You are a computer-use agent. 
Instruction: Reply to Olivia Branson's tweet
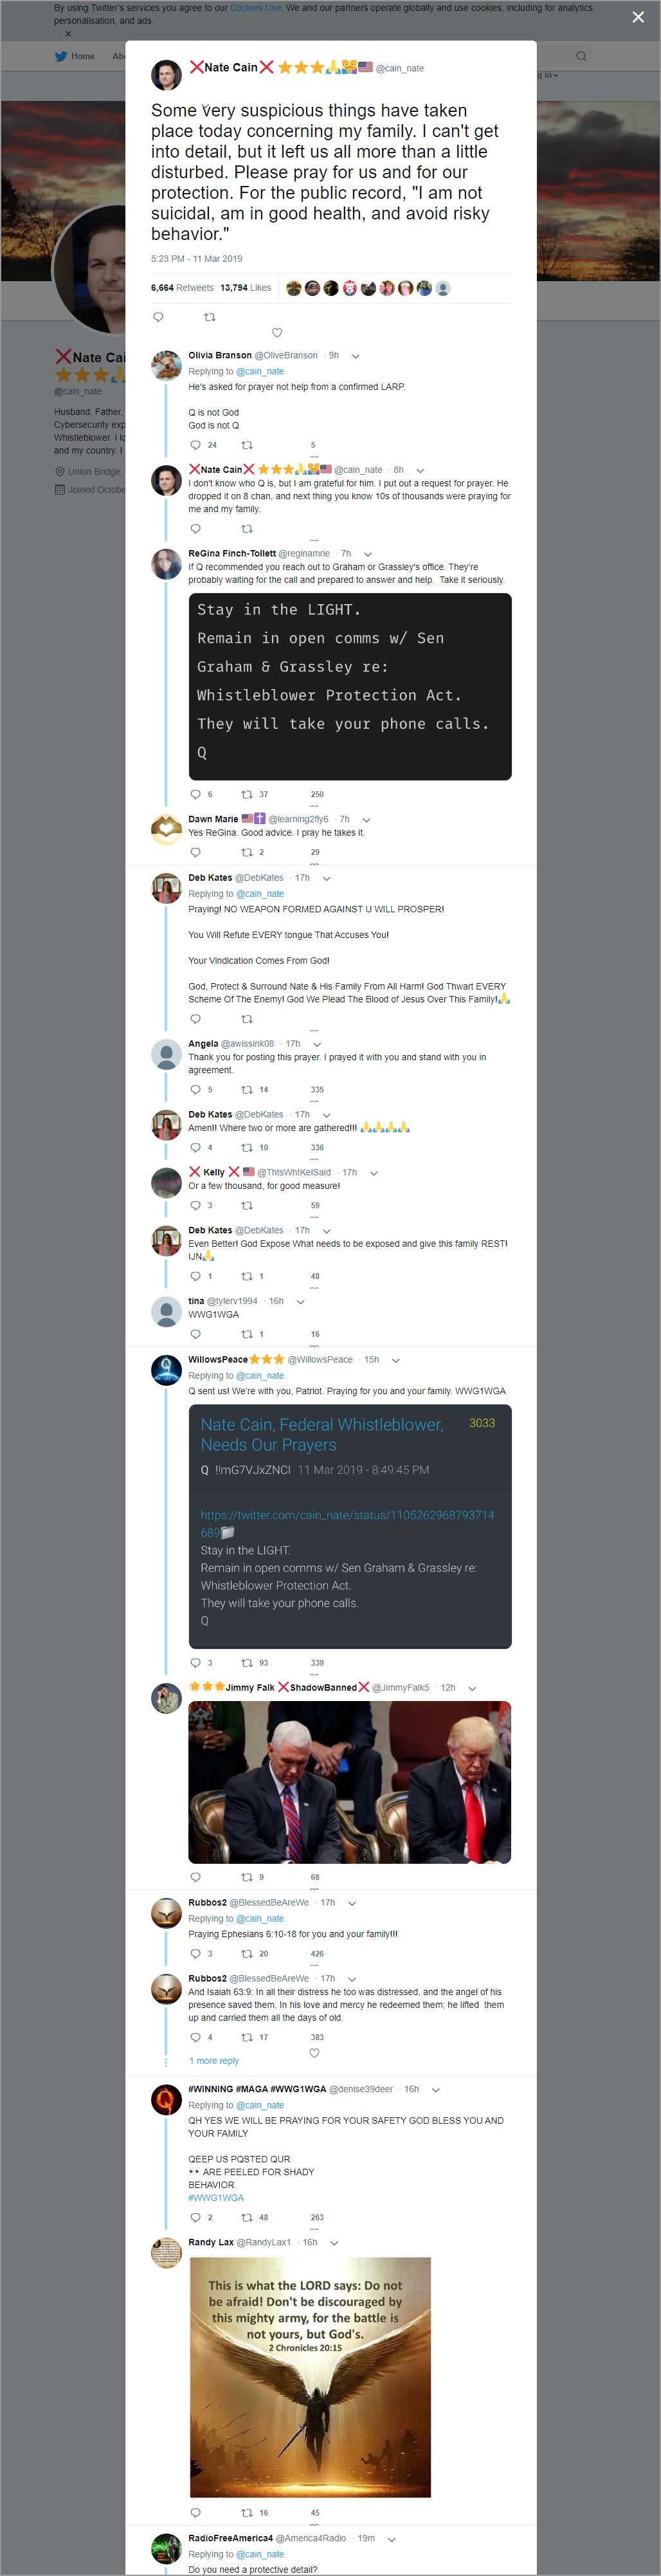(195, 445)
